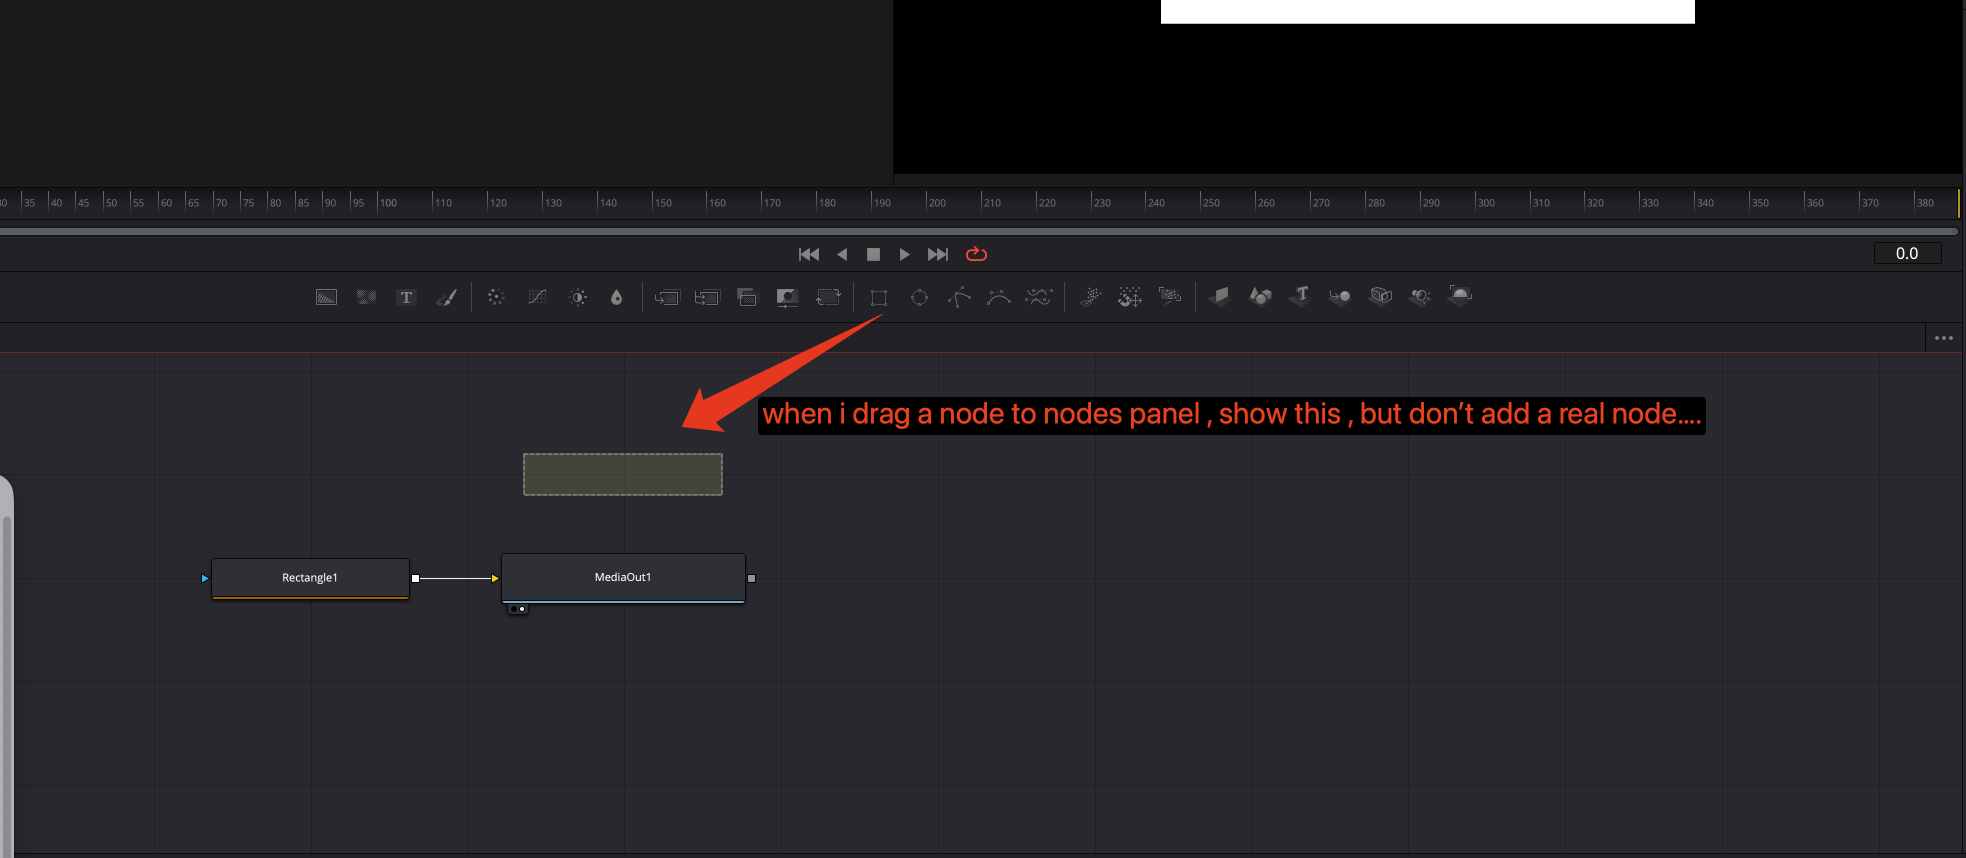Image resolution: width=1966 pixels, height=858 pixels.
Task: Select the Paint brush tool icon
Action: click(x=446, y=297)
